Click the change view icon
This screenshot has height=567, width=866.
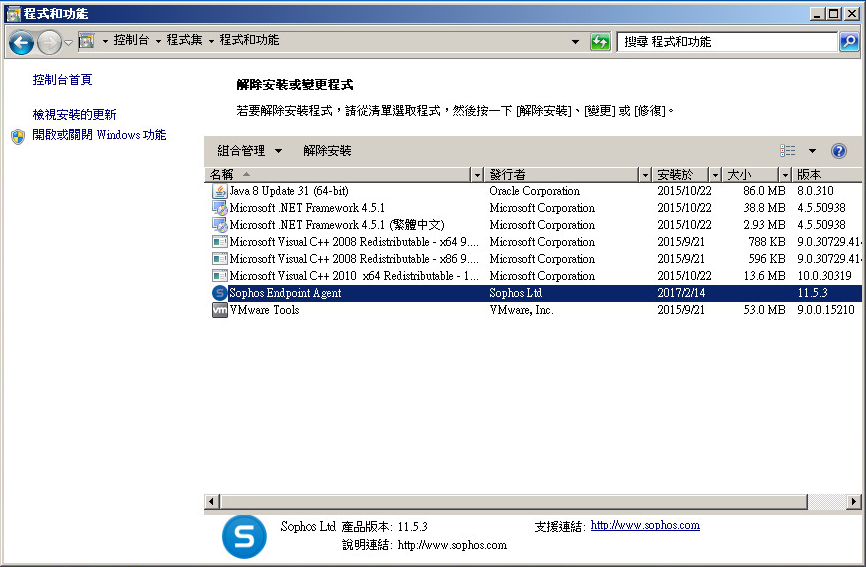788,151
